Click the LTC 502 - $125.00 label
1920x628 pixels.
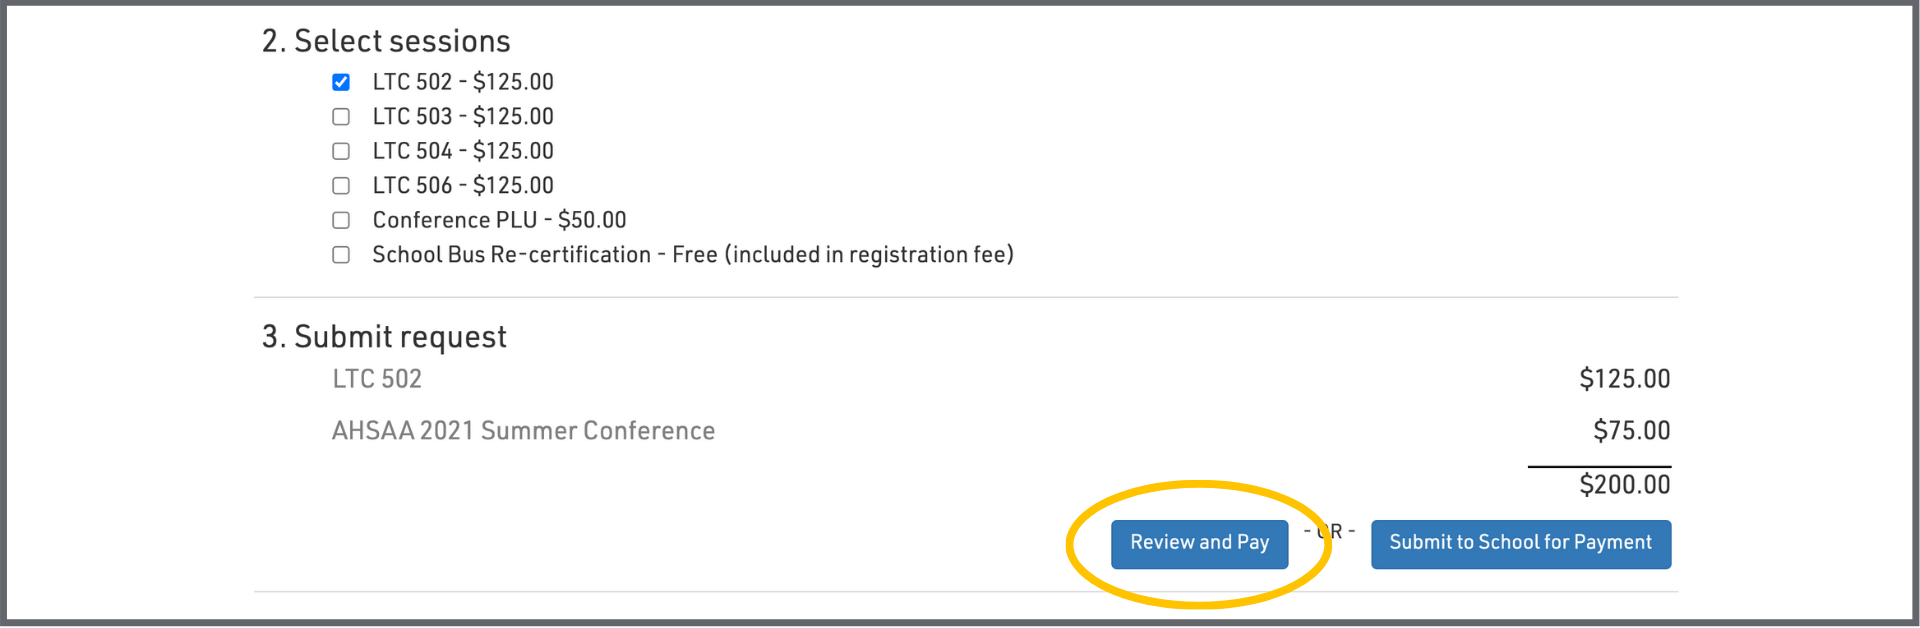tap(462, 82)
